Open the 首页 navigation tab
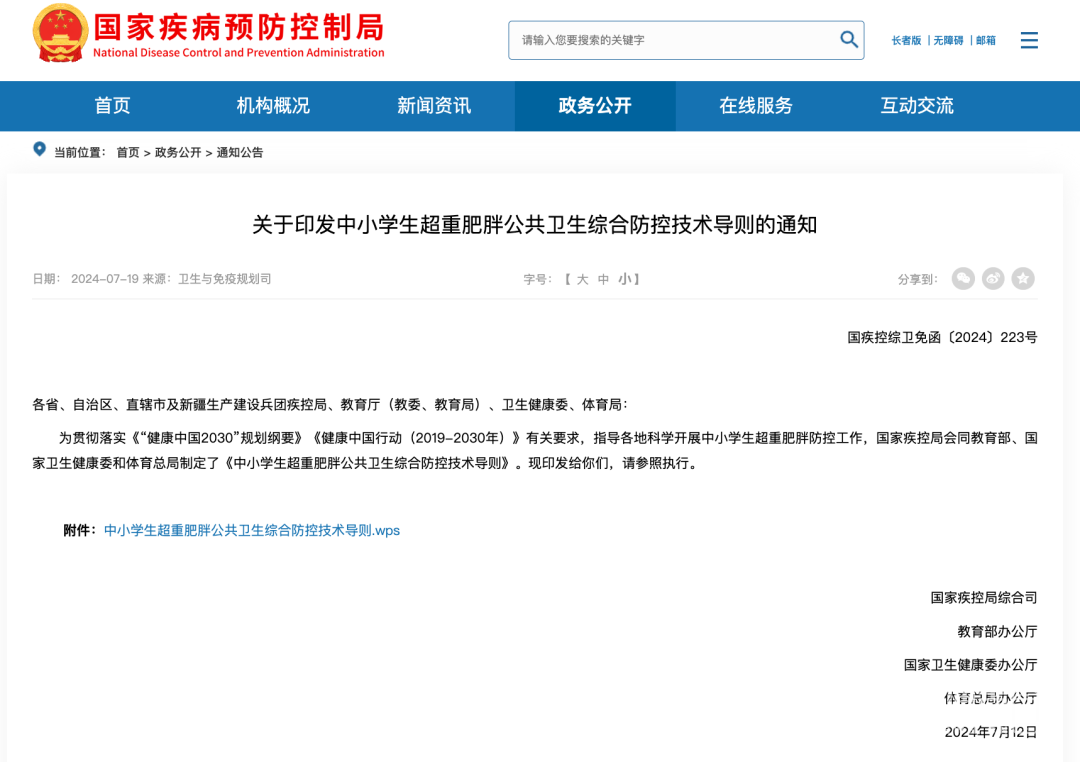Image resolution: width=1080 pixels, height=762 pixels. point(112,106)
